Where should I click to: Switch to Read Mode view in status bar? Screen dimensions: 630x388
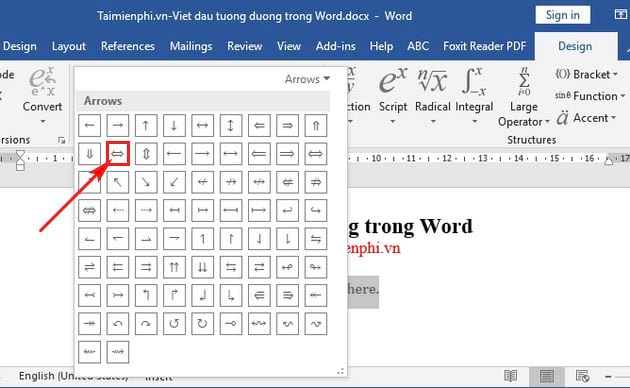click(x=511, y=376)
